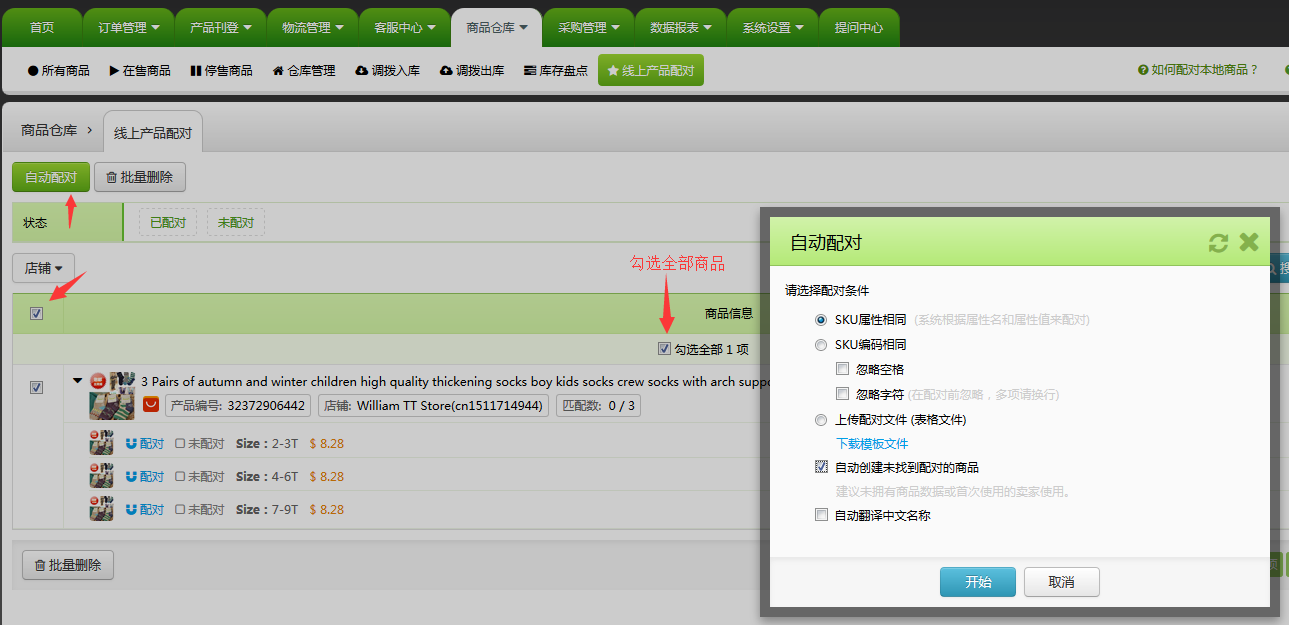Go to 仓库管理
Image resolution: width=1289 pixels, height=625 pixels.
pyautogui.click(x=304, y=70)
